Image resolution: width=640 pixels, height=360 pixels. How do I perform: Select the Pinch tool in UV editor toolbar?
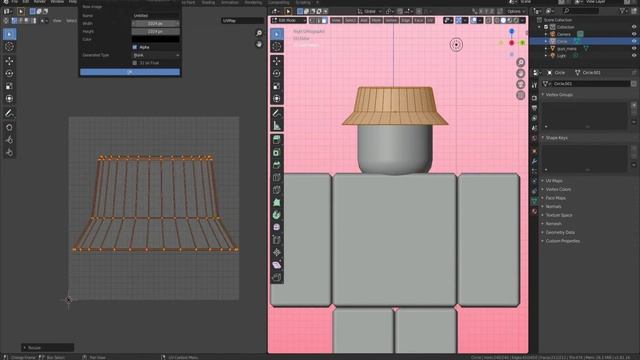pyautogui.click(x=9, y=153)
